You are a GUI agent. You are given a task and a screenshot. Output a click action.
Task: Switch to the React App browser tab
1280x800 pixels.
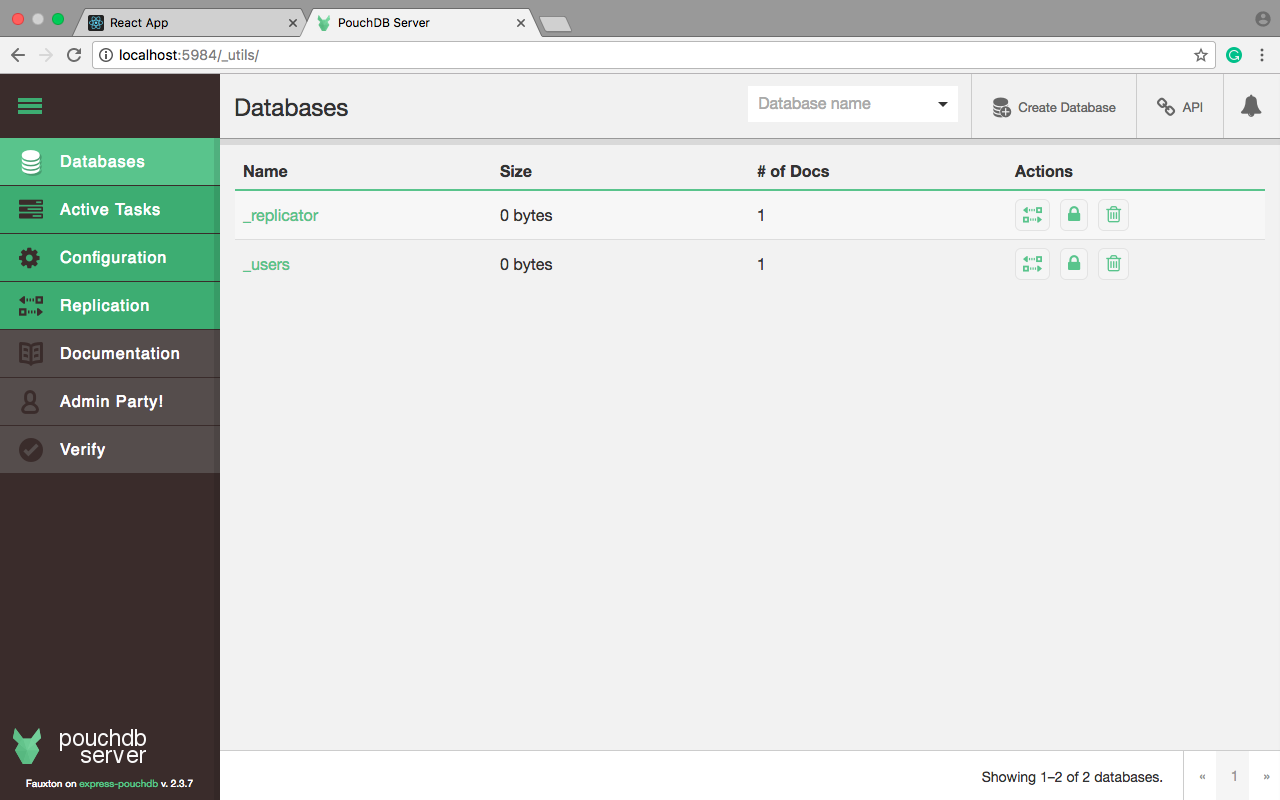190,22
